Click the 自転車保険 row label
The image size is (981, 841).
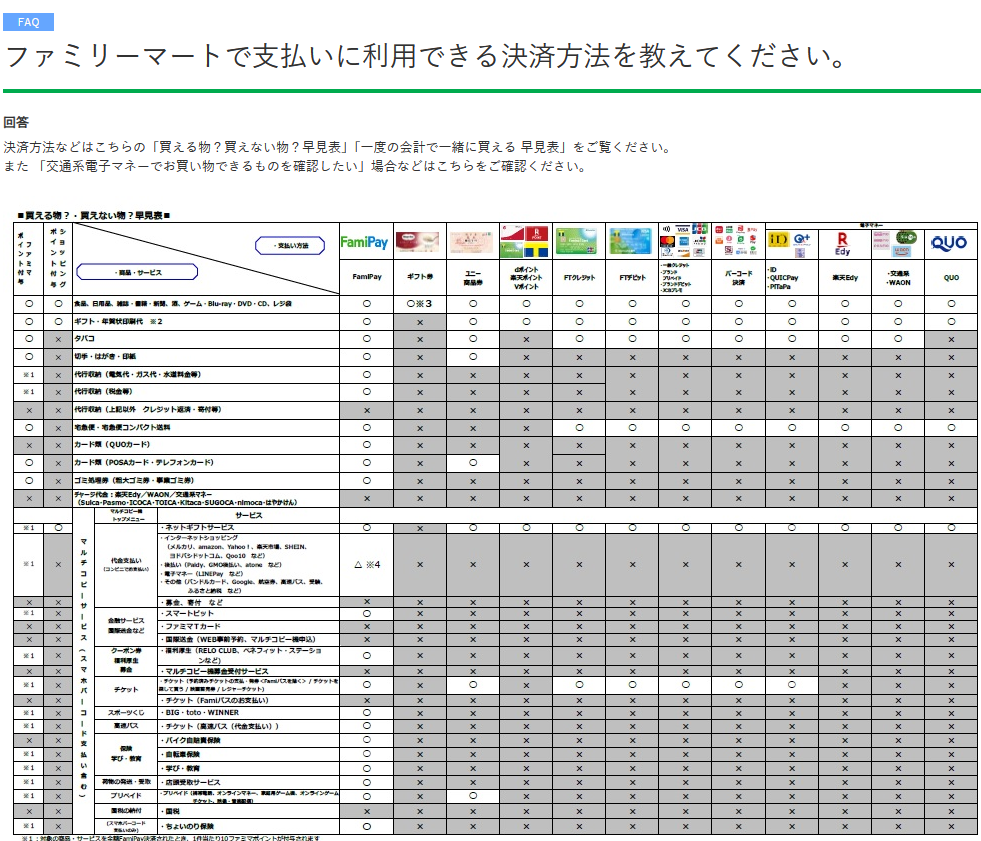tap(180, 754)
